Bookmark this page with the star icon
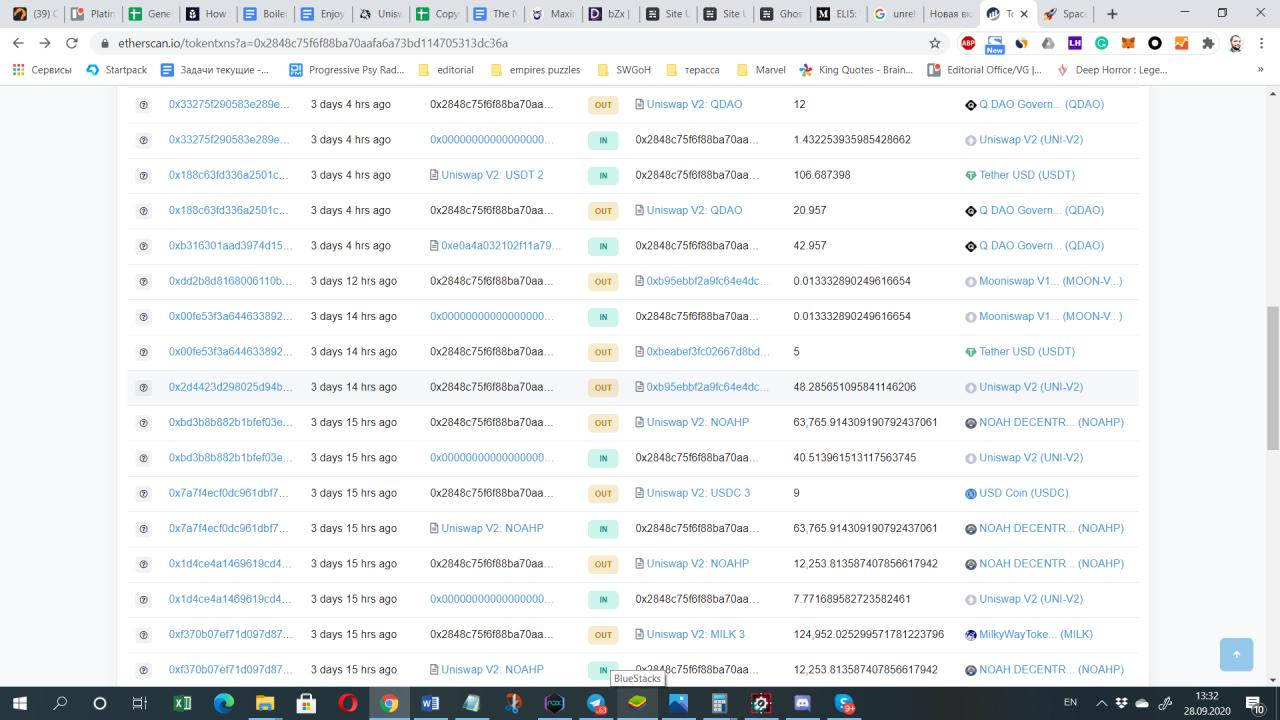The width and height of the screenshot is (1280, 720). point(935,43)
